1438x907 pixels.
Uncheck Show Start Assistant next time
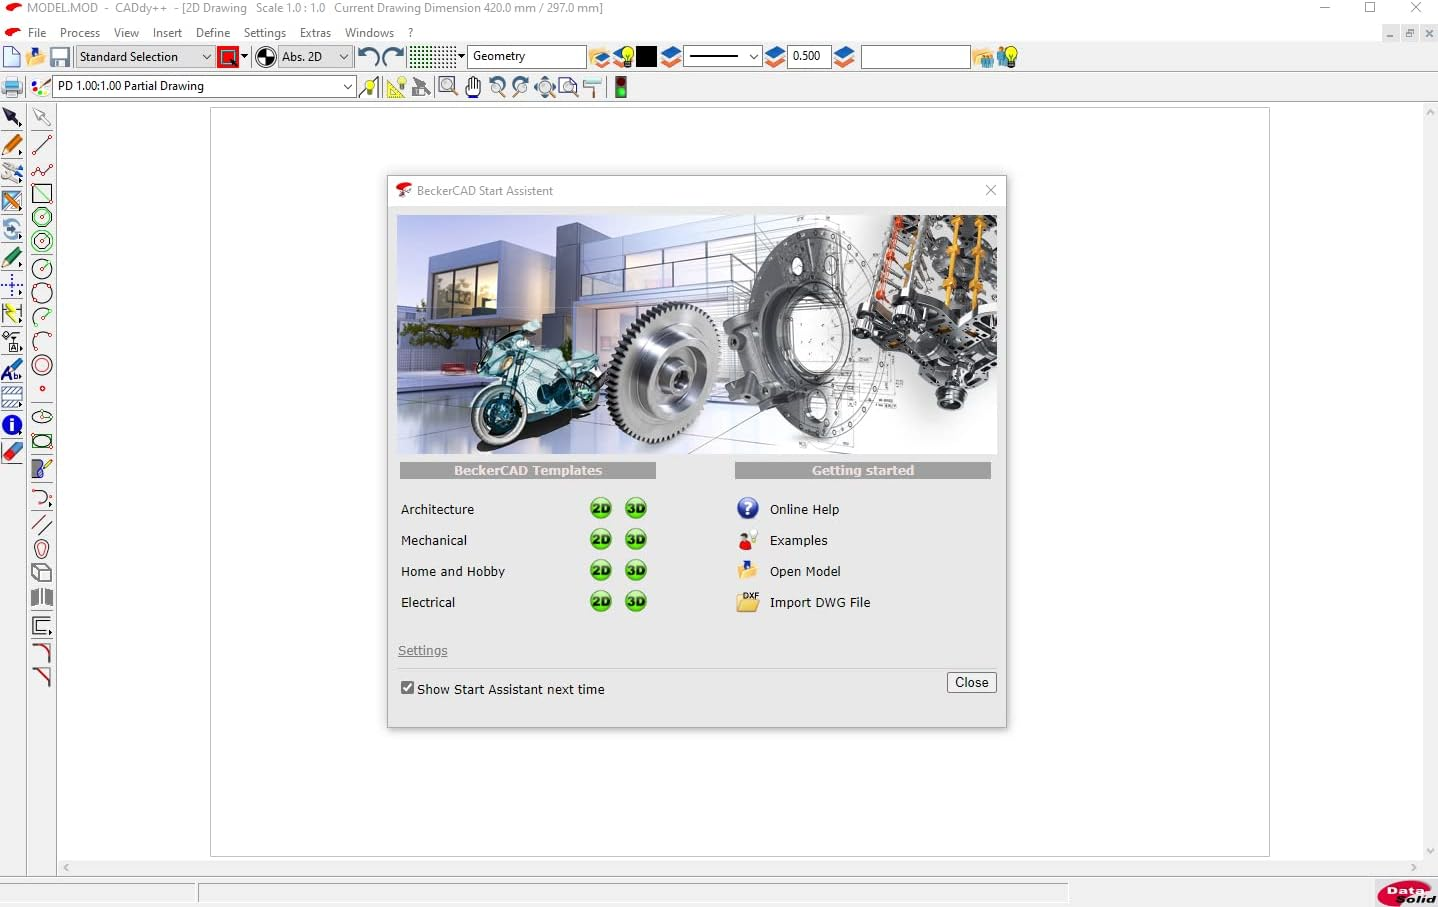[x=407, y=687]
